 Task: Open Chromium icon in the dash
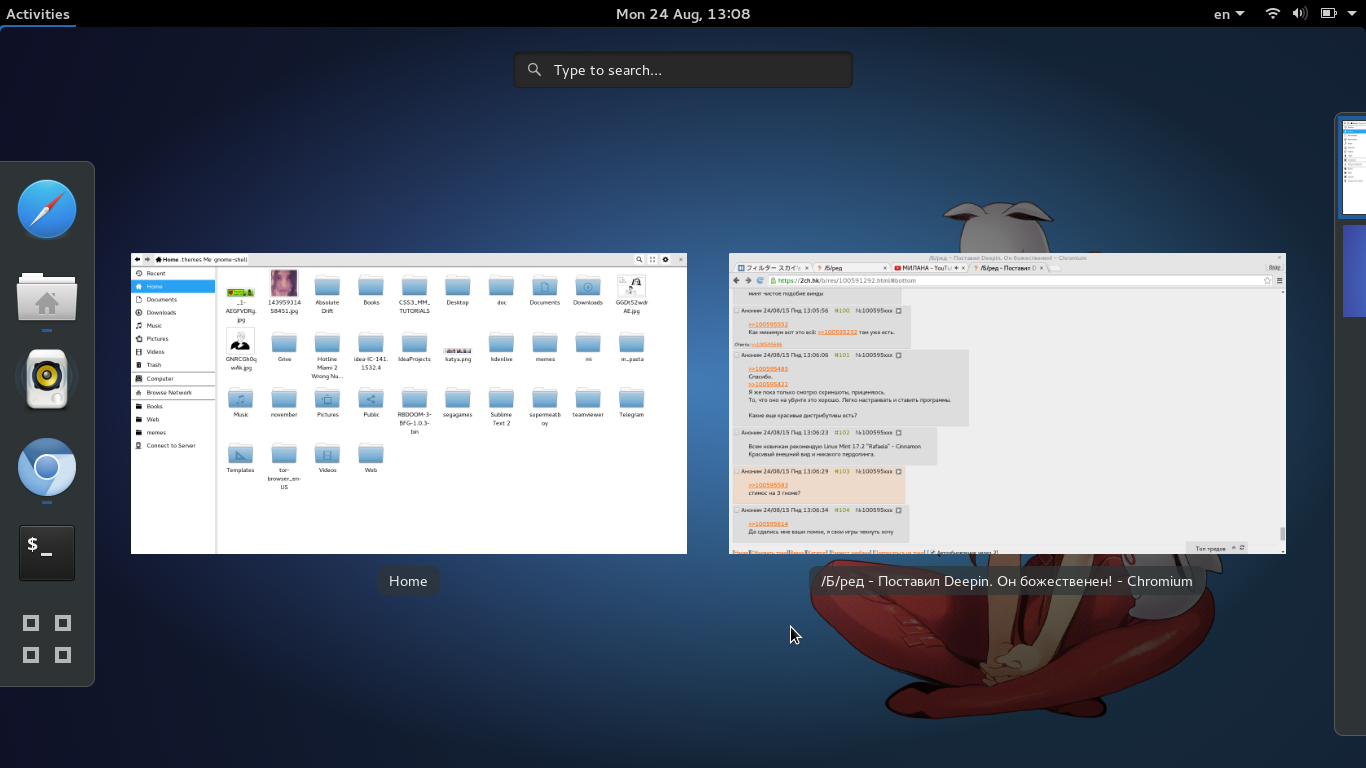(x=47, y=467)
